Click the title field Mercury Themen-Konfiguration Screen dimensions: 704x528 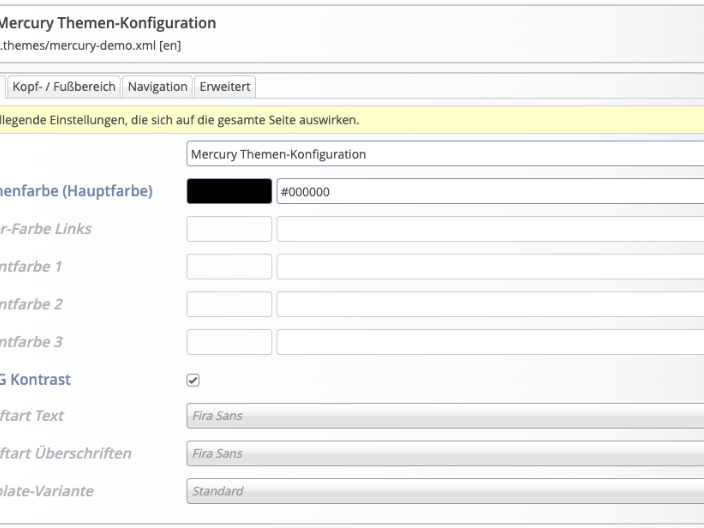click(445, 154)
